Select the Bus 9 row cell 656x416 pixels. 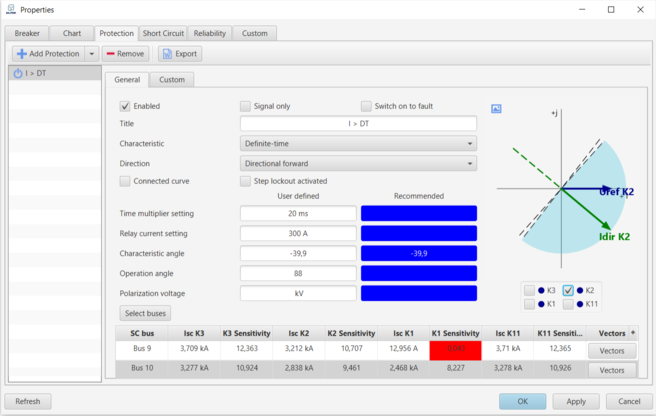[x=142, y=349]
